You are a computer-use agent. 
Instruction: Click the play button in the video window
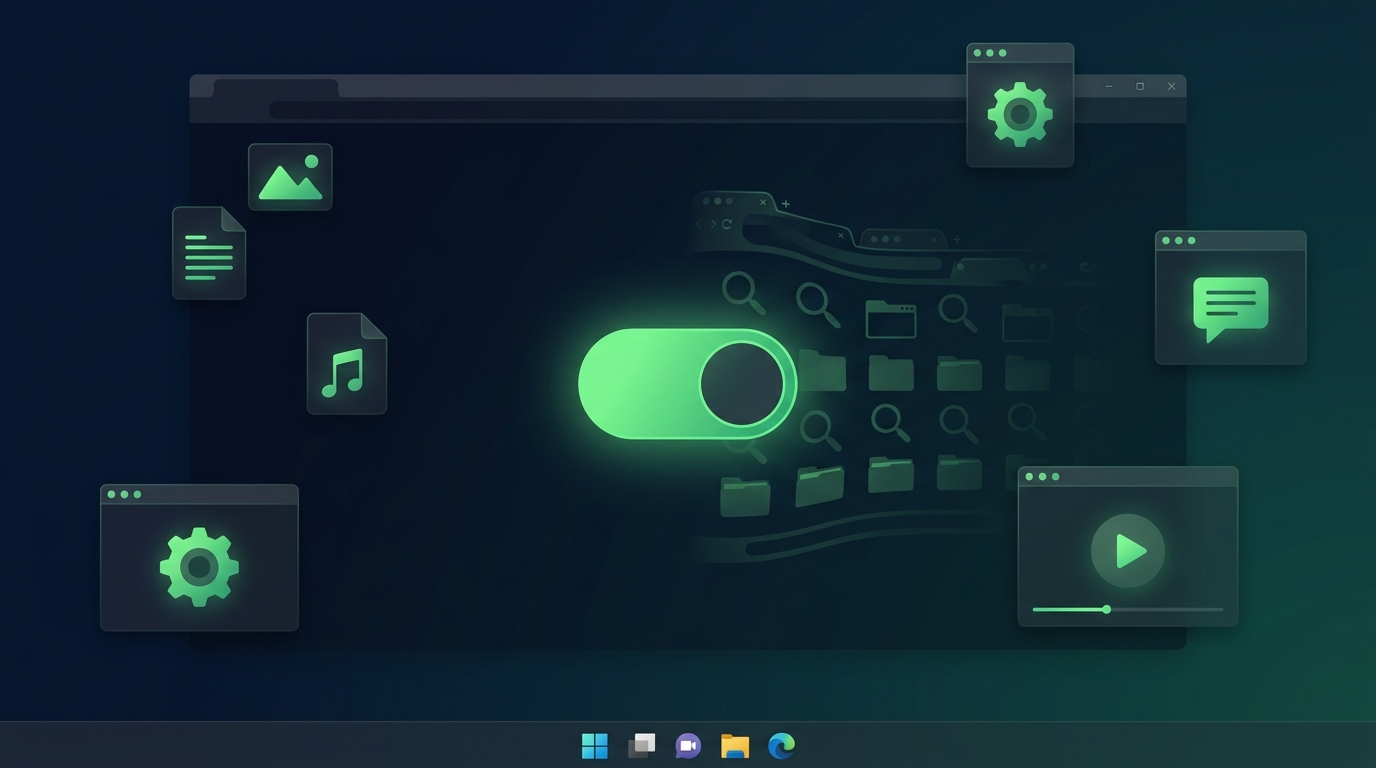click(x=1128, y=550)
